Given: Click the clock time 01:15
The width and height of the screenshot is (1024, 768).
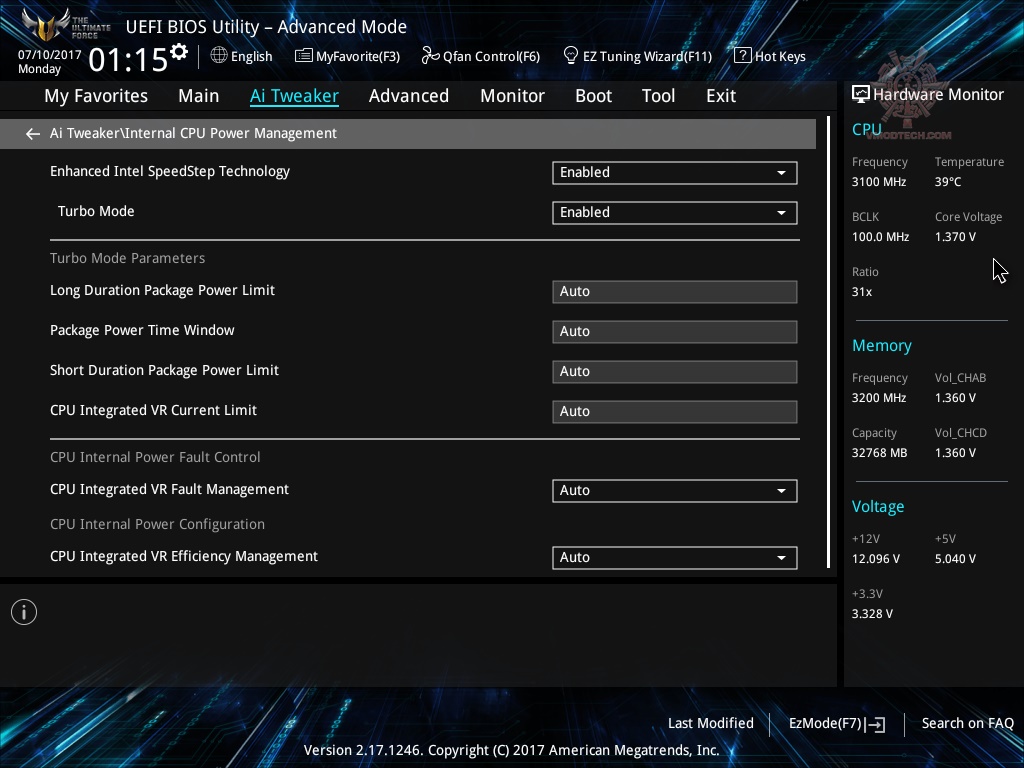Looking at the screenshot, I should click(x=128, y=60).
